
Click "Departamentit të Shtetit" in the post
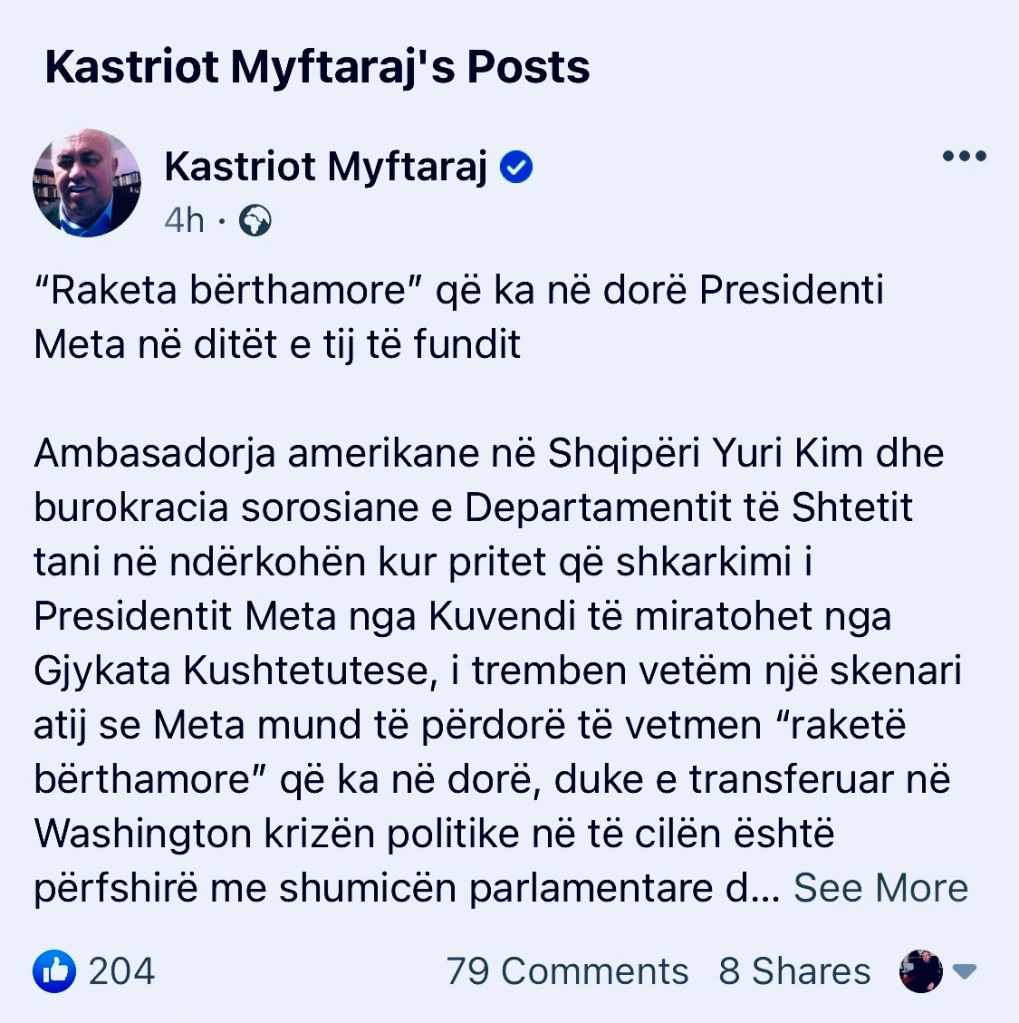tap(689, 507)
